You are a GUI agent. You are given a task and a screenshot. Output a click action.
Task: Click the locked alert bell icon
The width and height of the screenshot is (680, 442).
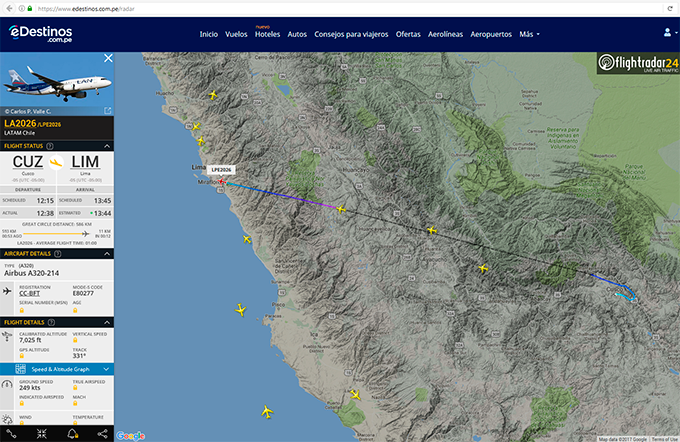point(72,433)
